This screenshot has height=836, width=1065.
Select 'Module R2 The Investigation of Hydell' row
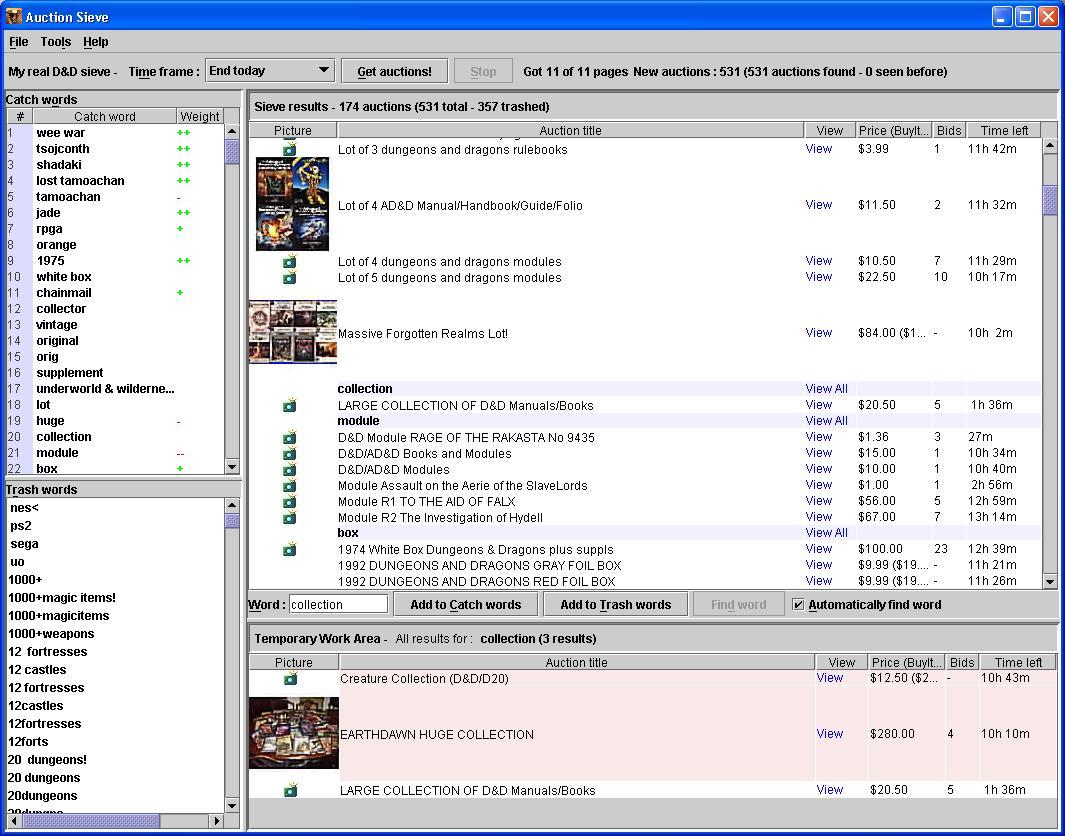point(645,517)
